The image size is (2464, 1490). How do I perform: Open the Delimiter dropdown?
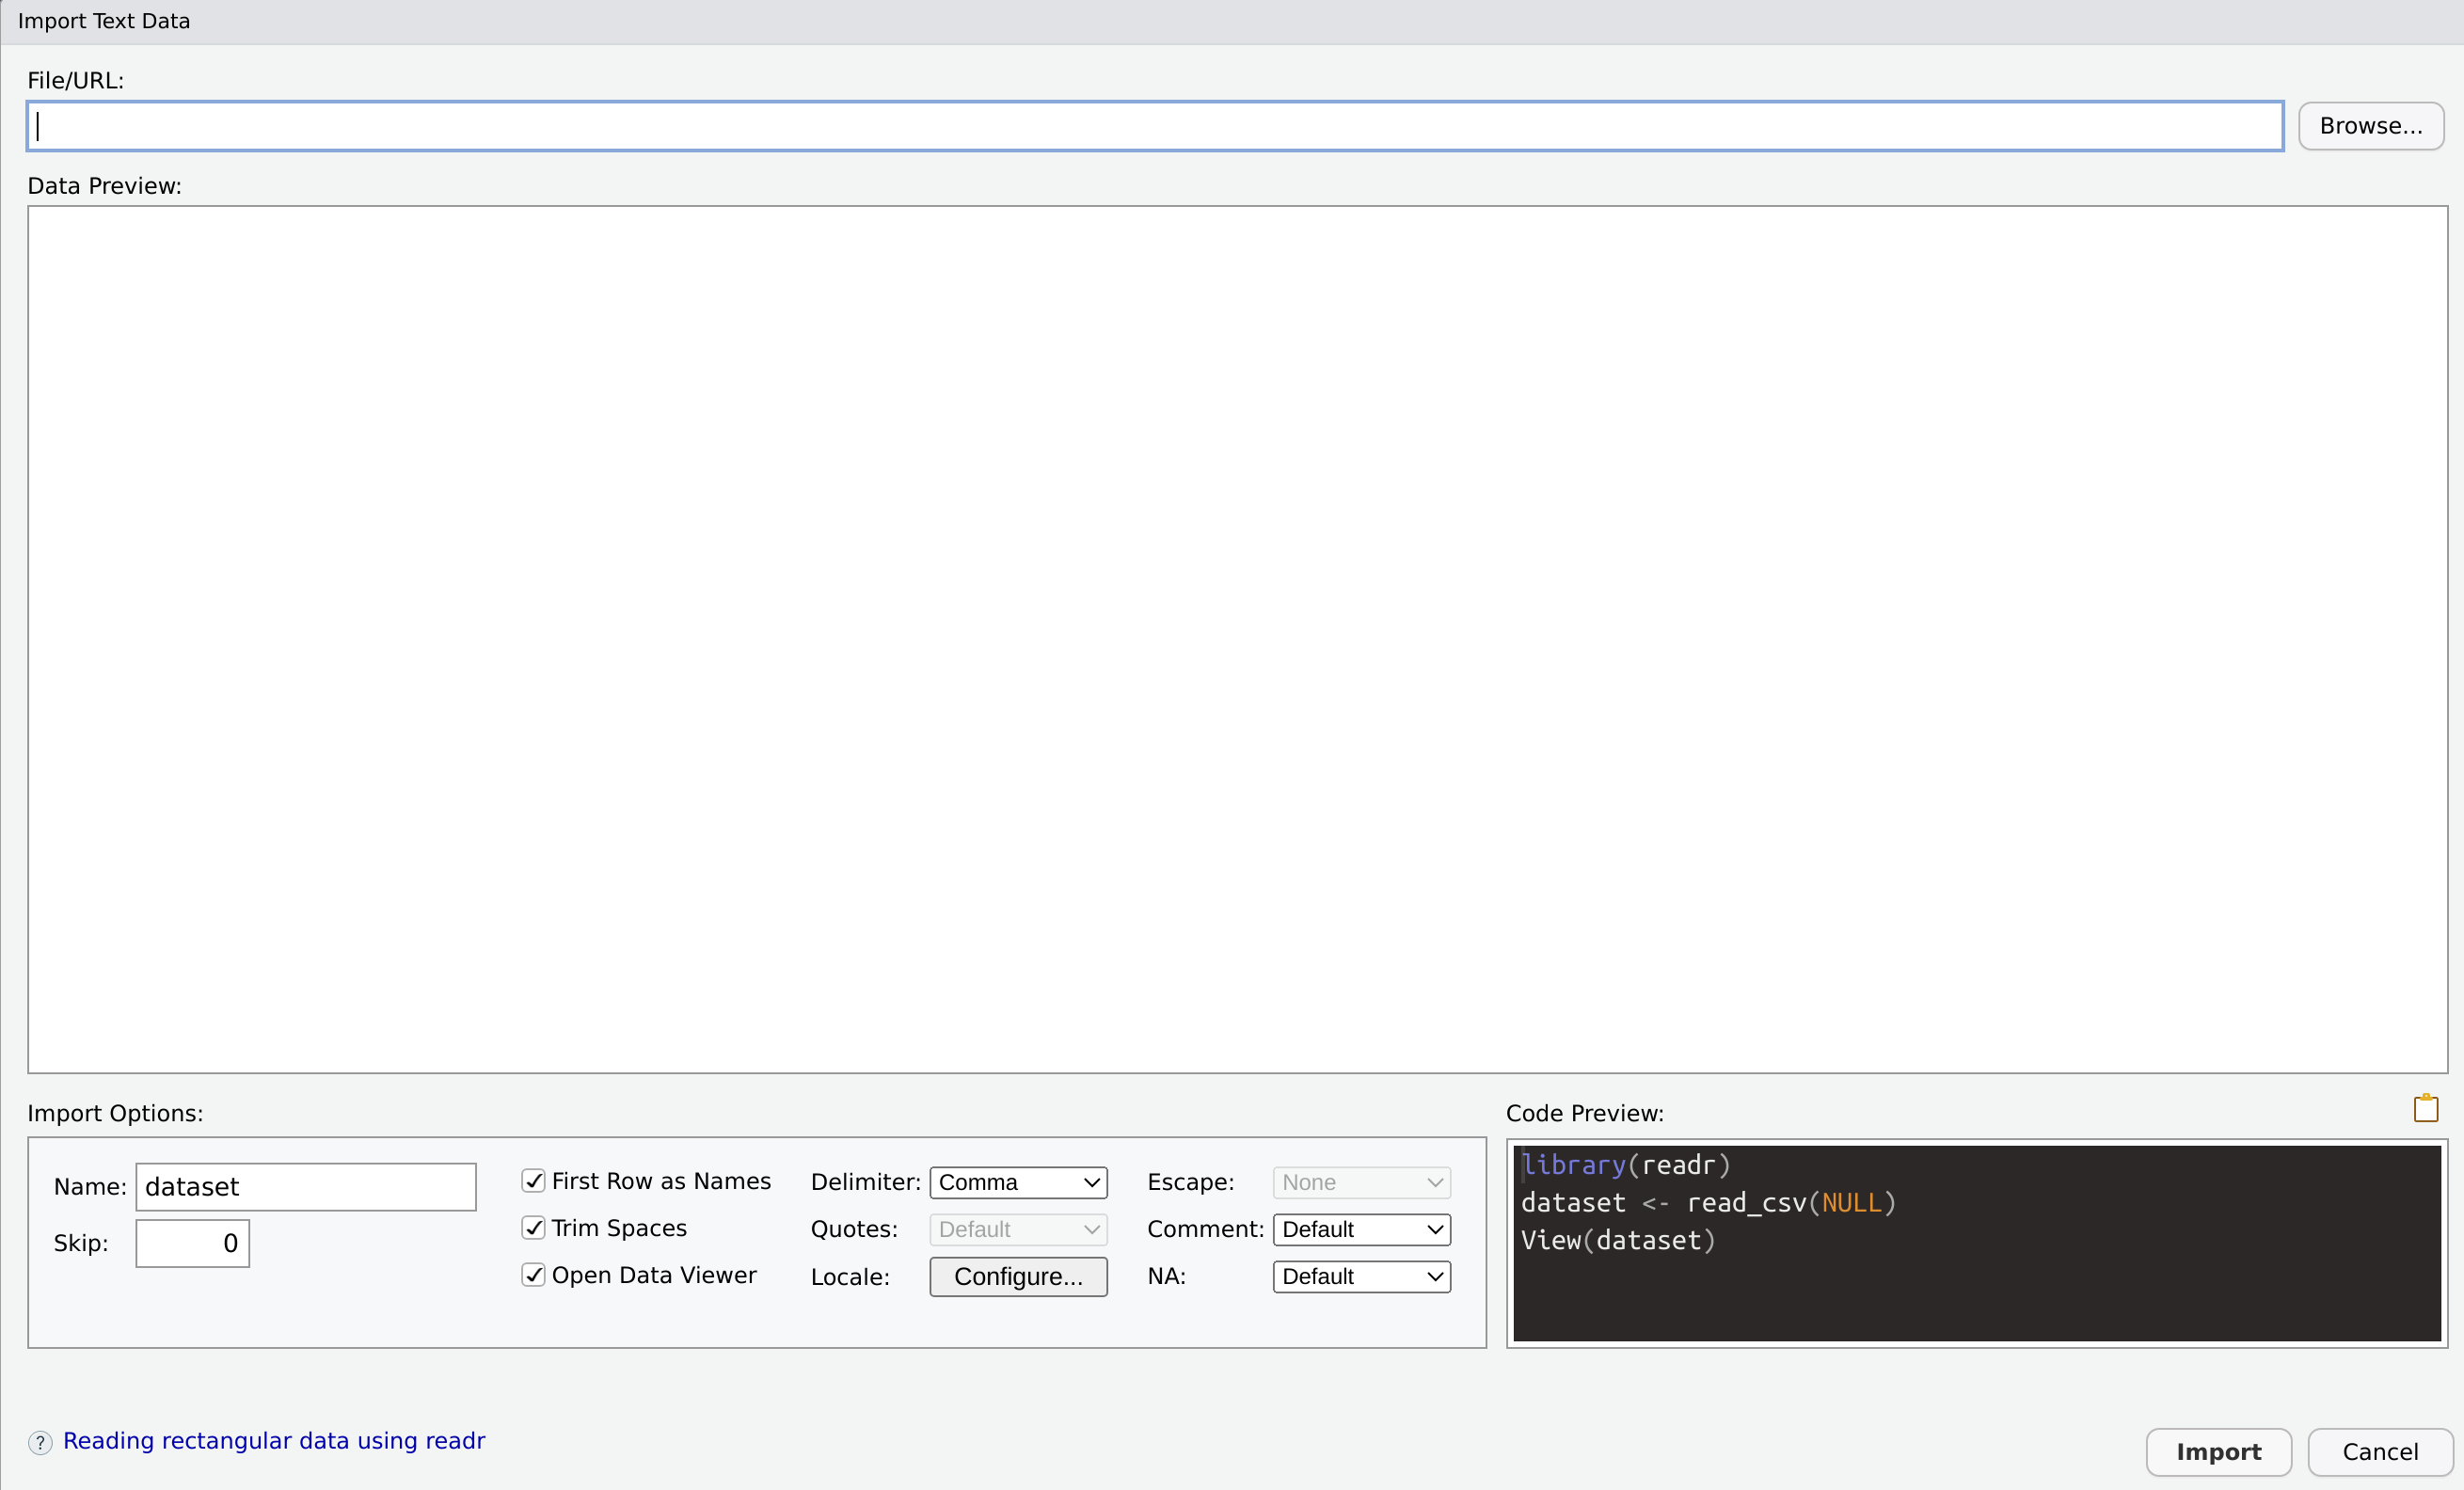pyautogui.click(x=1018, y=1182)
